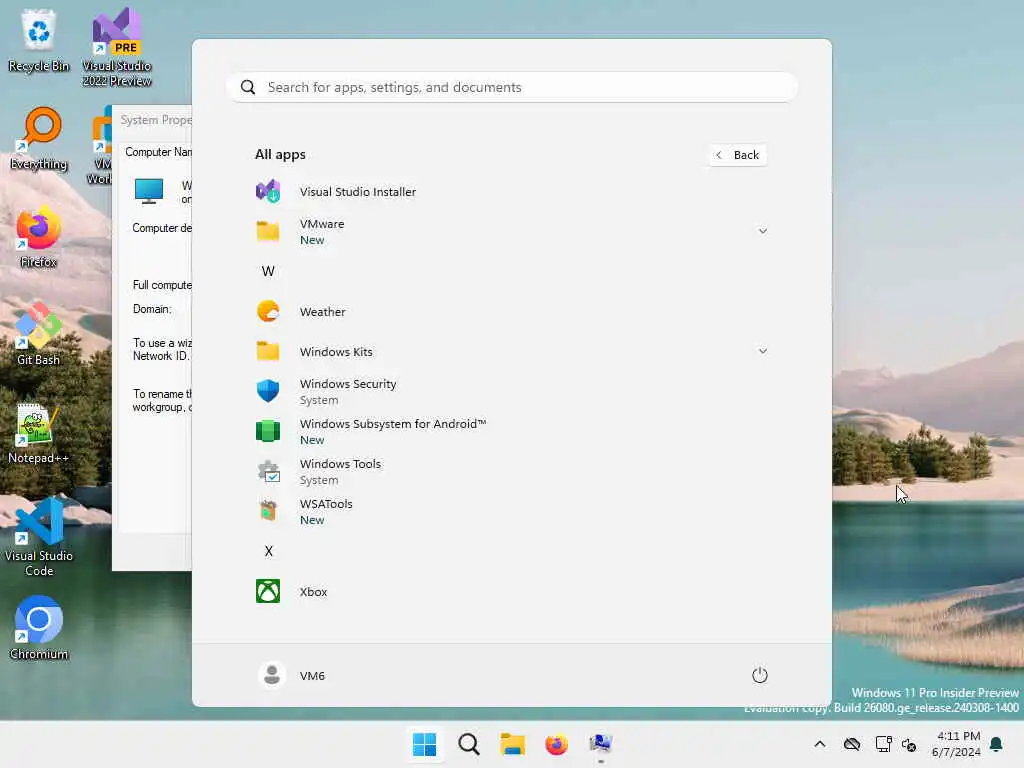The image size is (1024, 768).
Task: Select the Git Bash desktop shortcut
Action: tap(39, 334)
